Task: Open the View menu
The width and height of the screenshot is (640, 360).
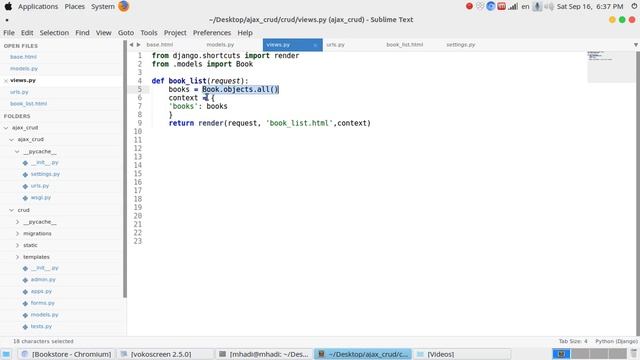Action: [104, 33]
